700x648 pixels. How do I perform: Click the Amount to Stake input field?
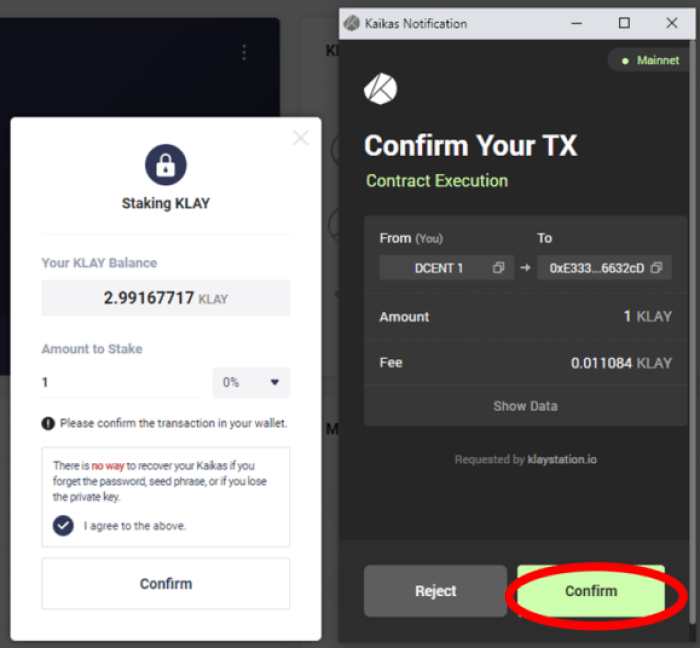click(x=121, y=382)
